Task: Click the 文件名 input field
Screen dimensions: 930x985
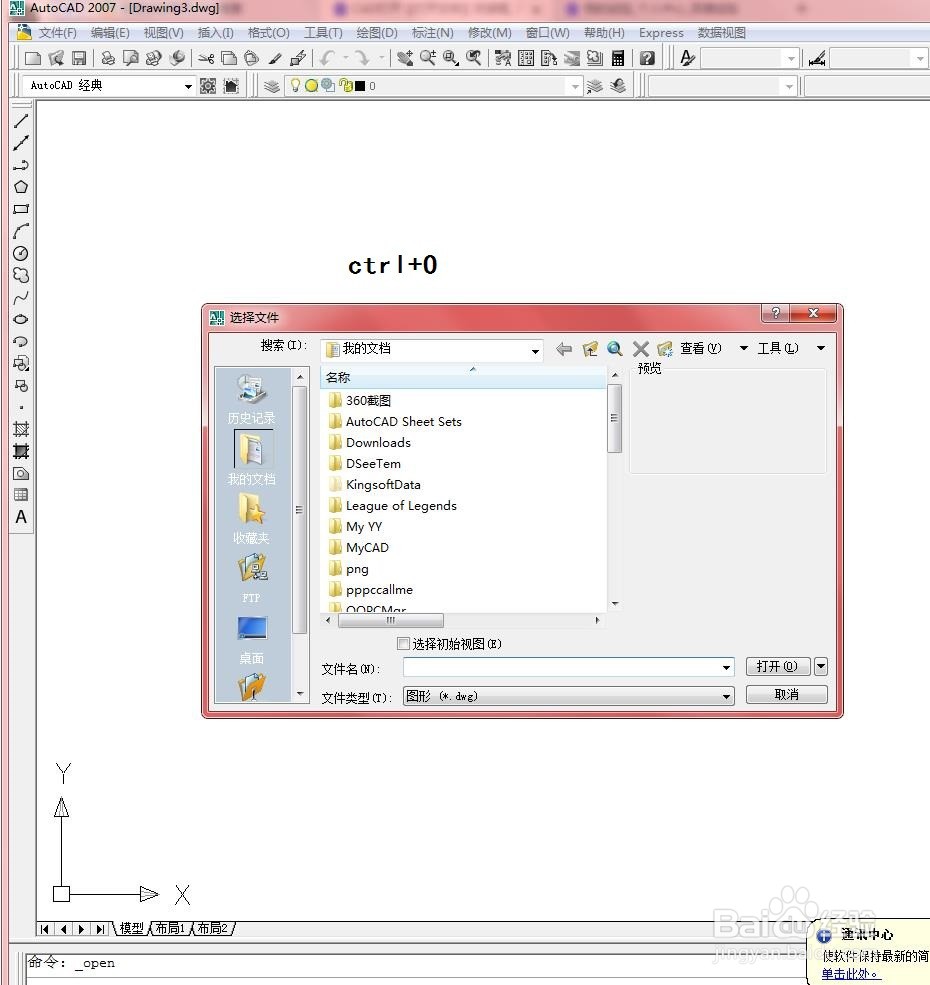Action: click(x=562, y=667)
